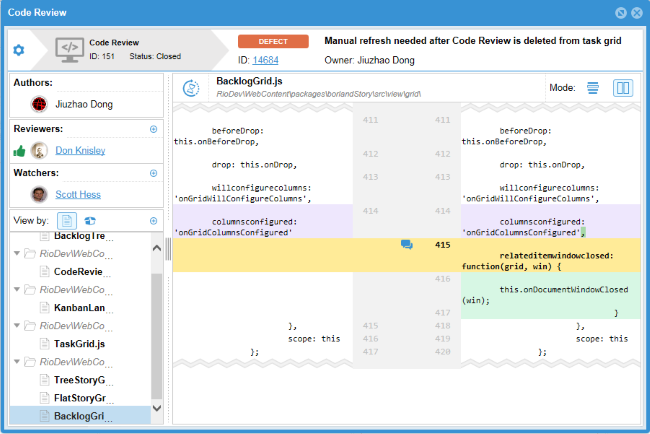Click the plus icon in View by row
This screenshot has height=434, width=650.
(153, 220)
